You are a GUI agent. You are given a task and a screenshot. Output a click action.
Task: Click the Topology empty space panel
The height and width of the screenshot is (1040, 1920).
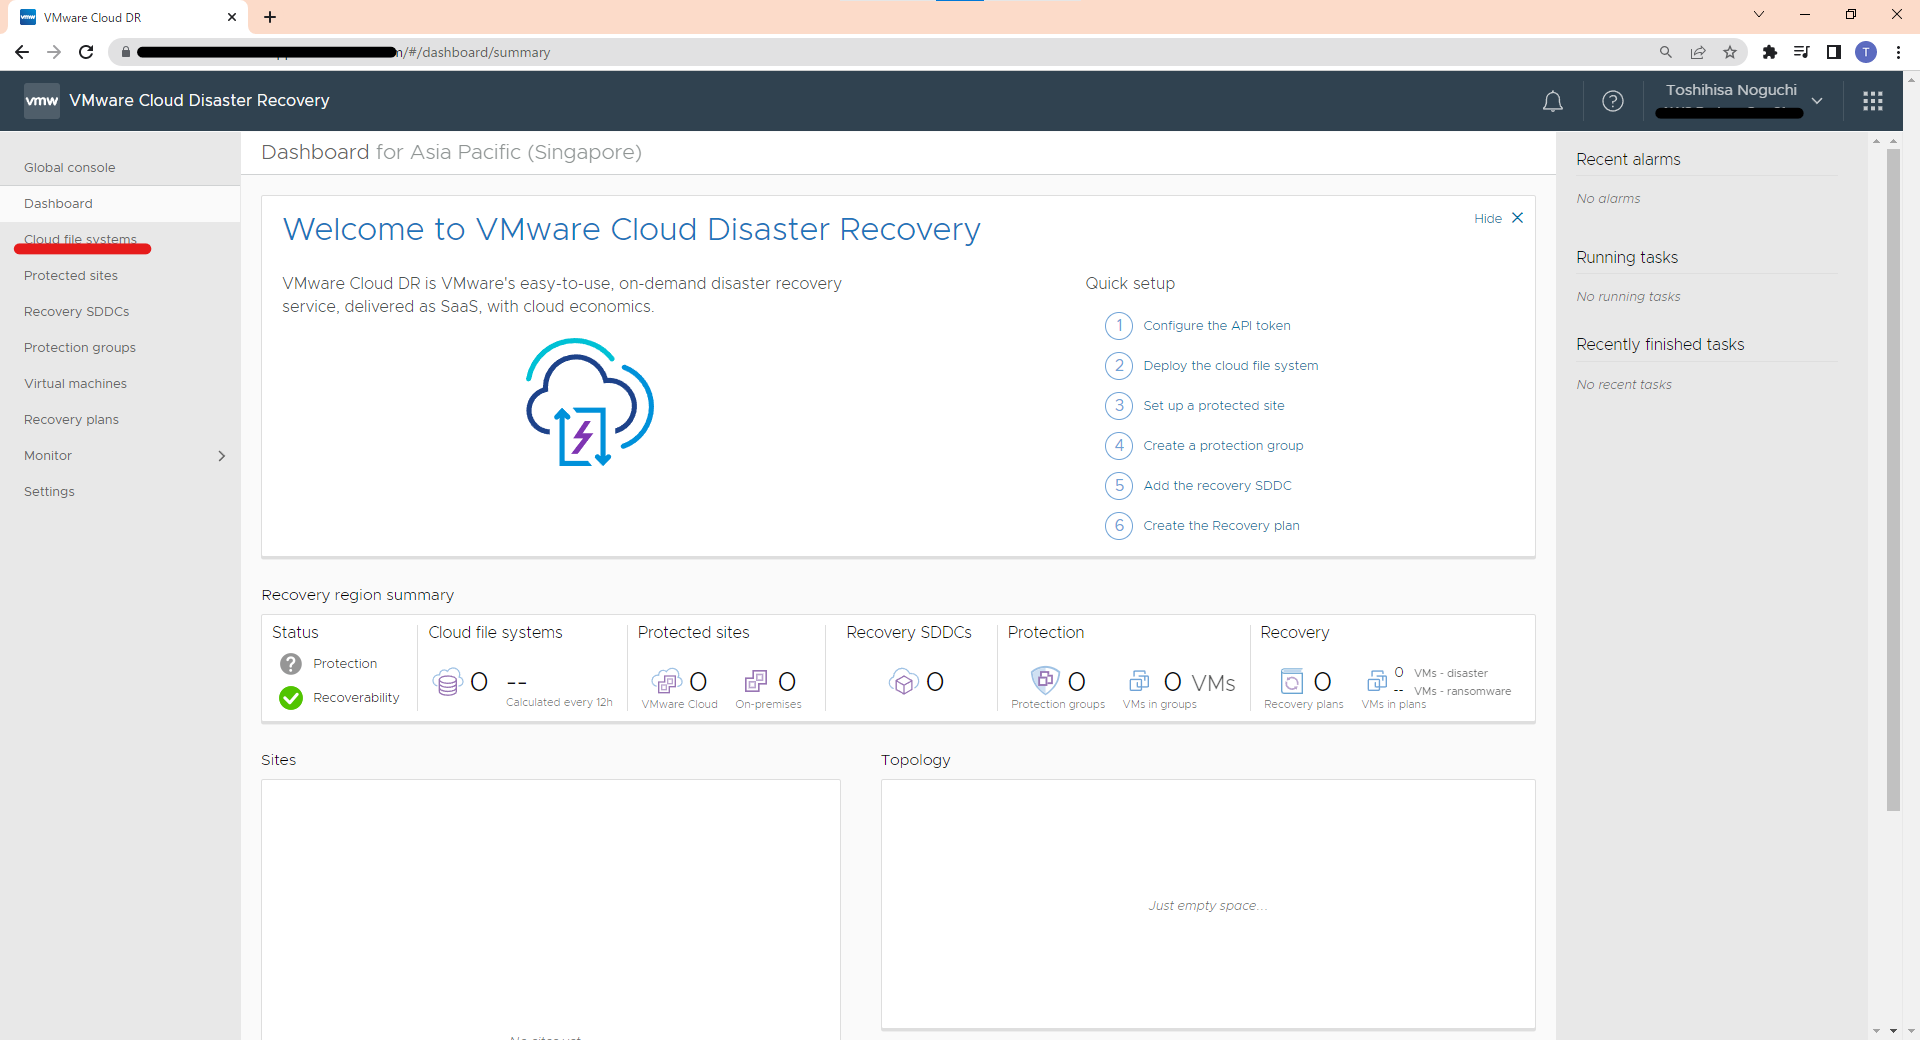1208,904
